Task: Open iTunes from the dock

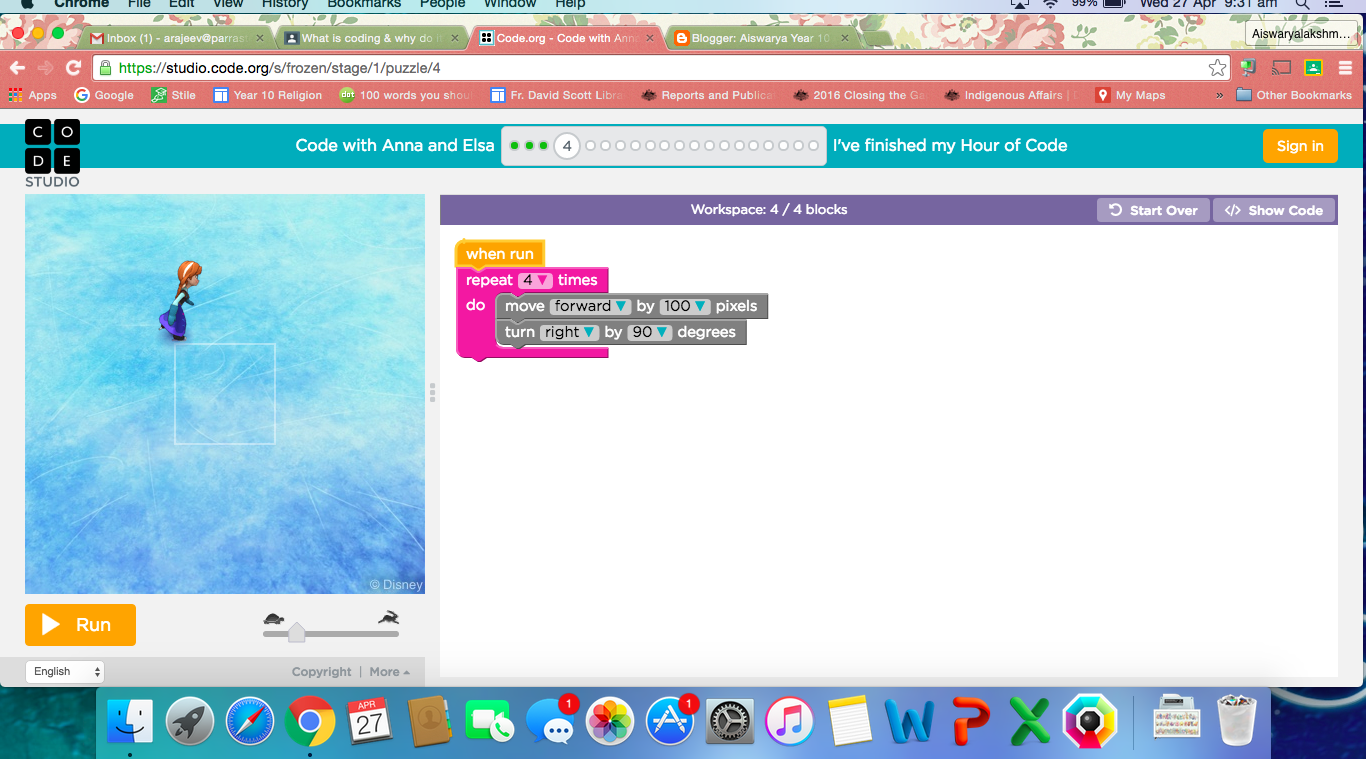Action: click(x=790, y=720)
